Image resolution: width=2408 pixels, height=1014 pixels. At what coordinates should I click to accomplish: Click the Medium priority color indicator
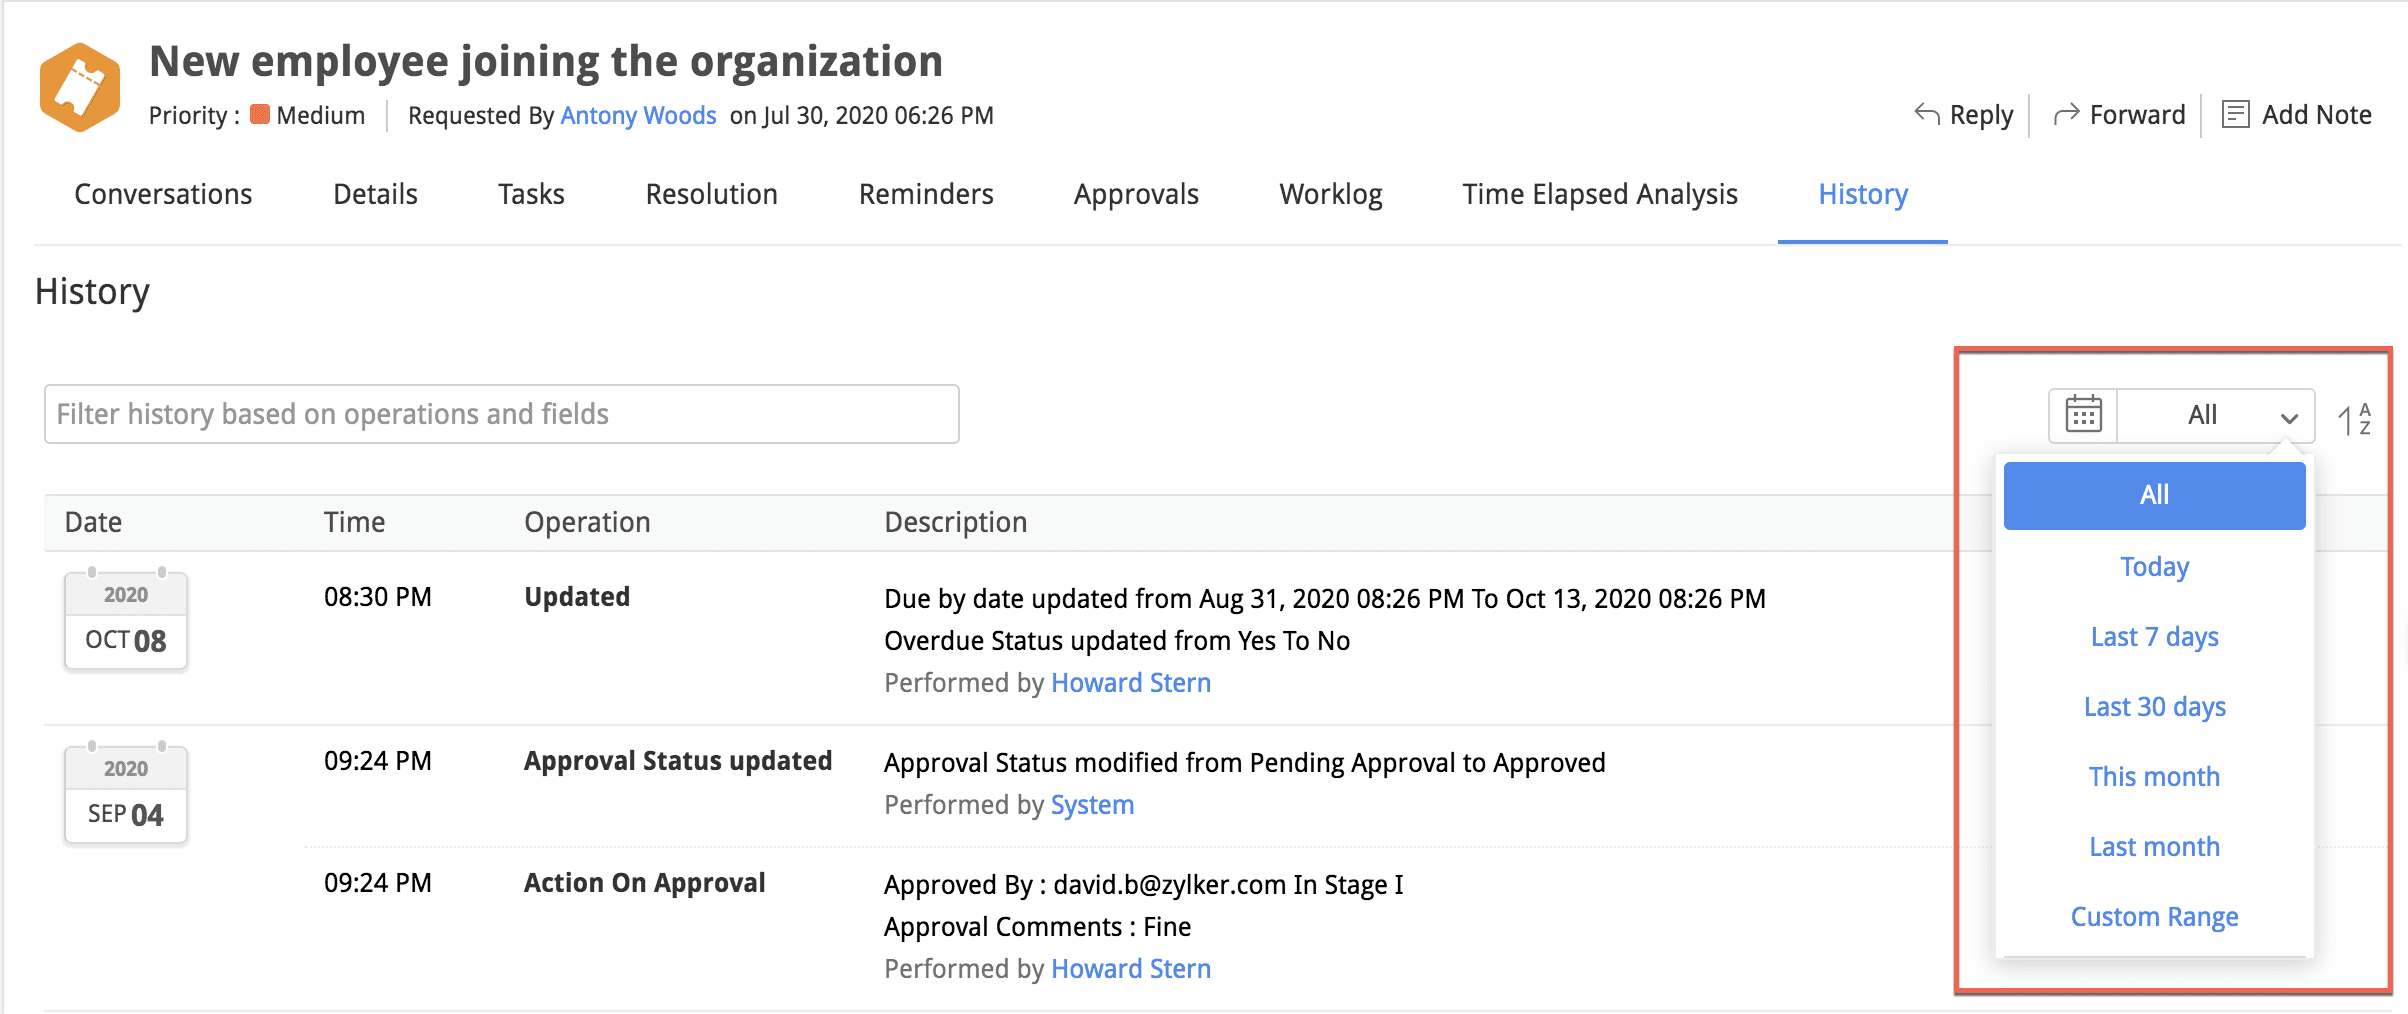coord(260,114)
